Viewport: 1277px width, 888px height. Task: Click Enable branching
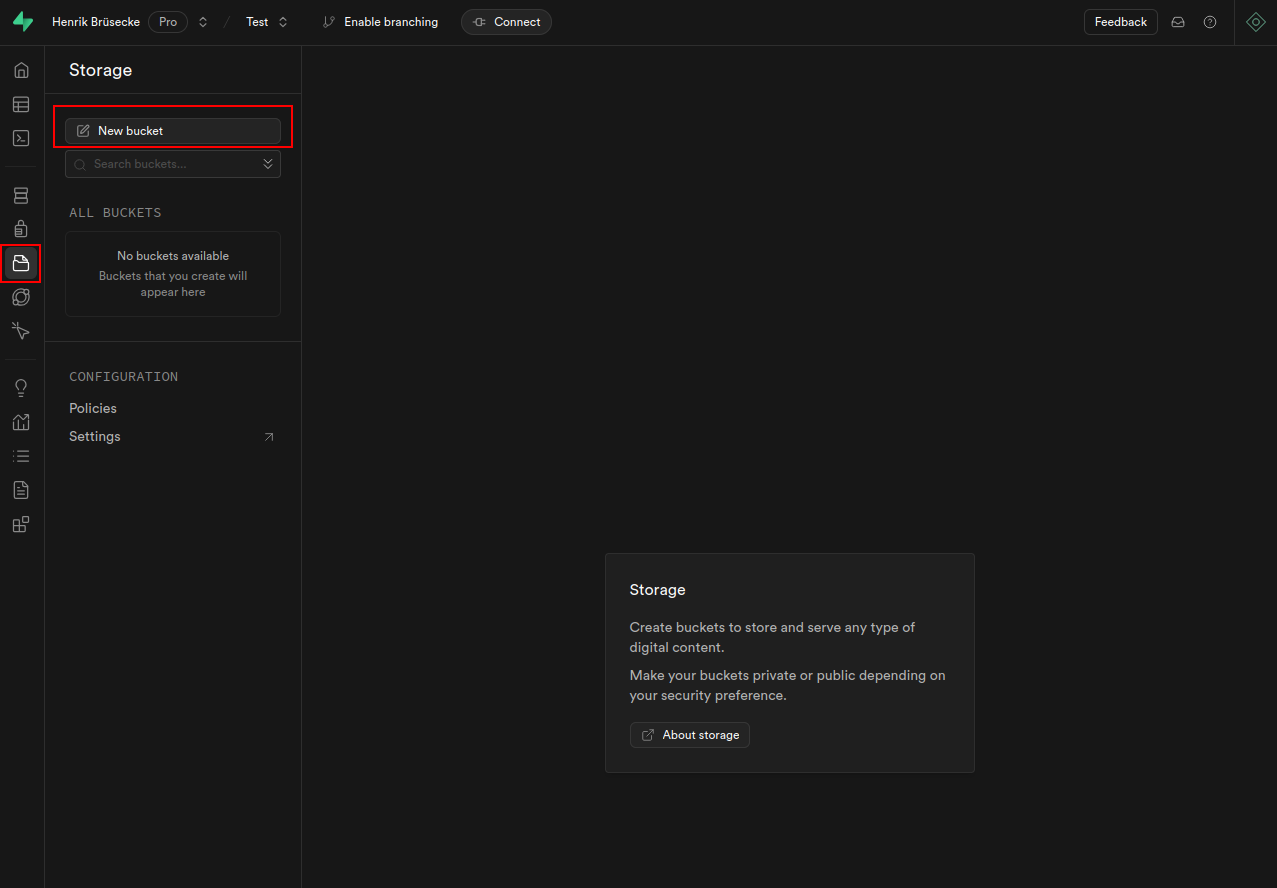click(381, 22)
